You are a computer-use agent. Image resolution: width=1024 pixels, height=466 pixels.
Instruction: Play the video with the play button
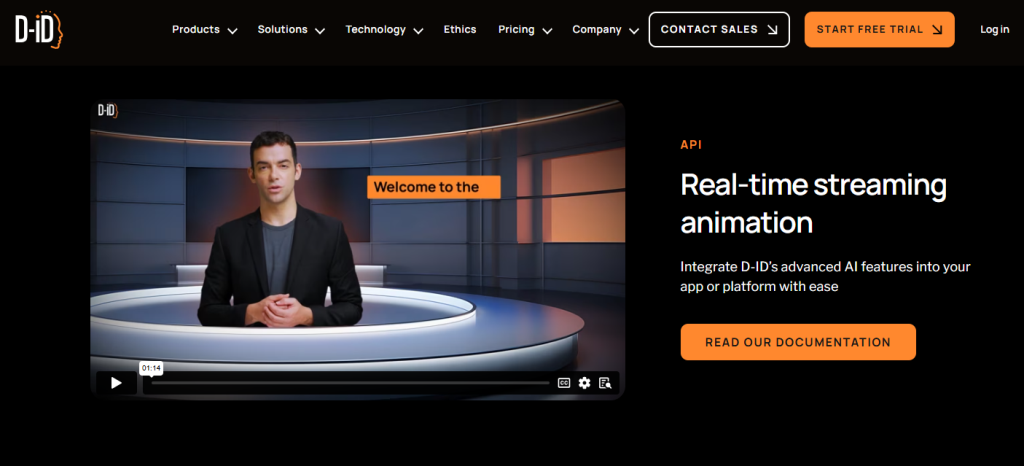click(x=116, y=383)
